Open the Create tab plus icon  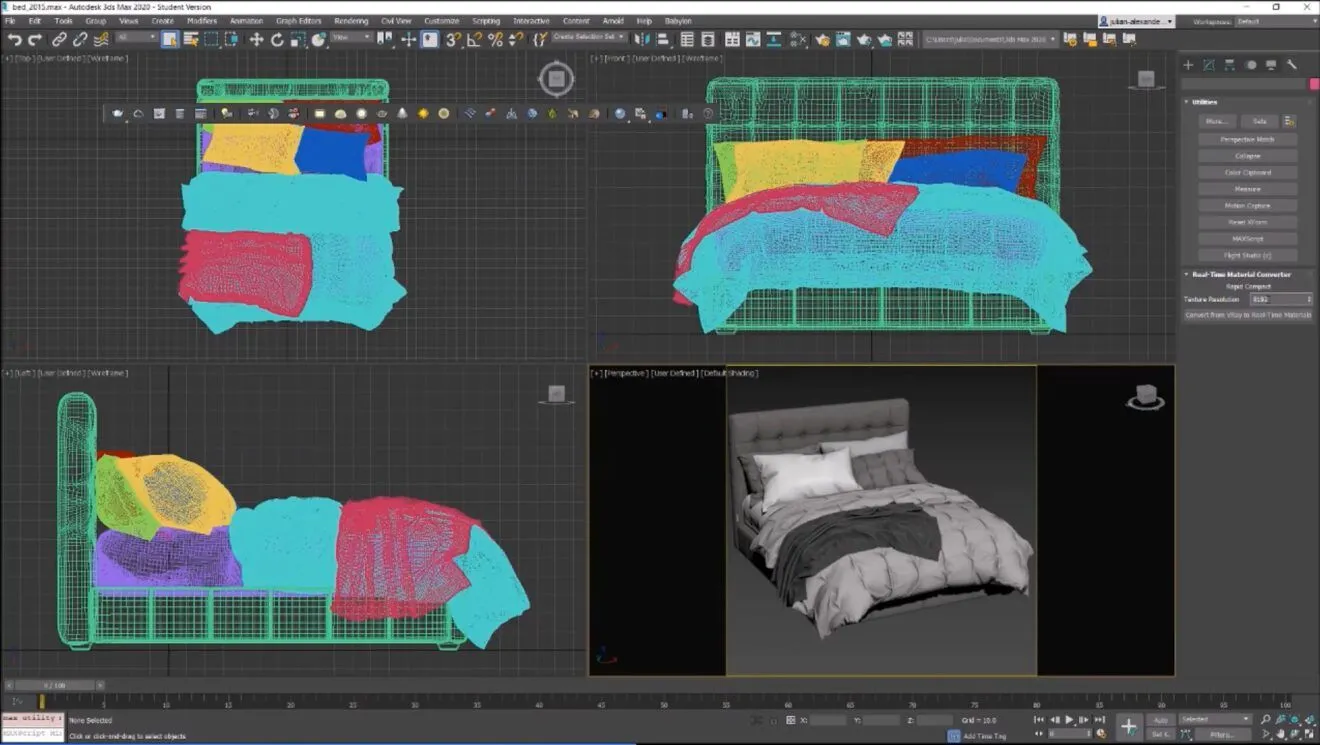pos(1188,65)
